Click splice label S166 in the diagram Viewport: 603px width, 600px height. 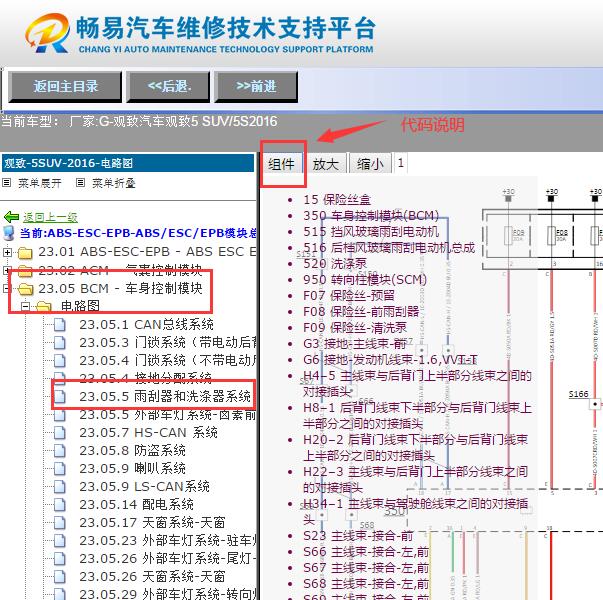(578, 394)
